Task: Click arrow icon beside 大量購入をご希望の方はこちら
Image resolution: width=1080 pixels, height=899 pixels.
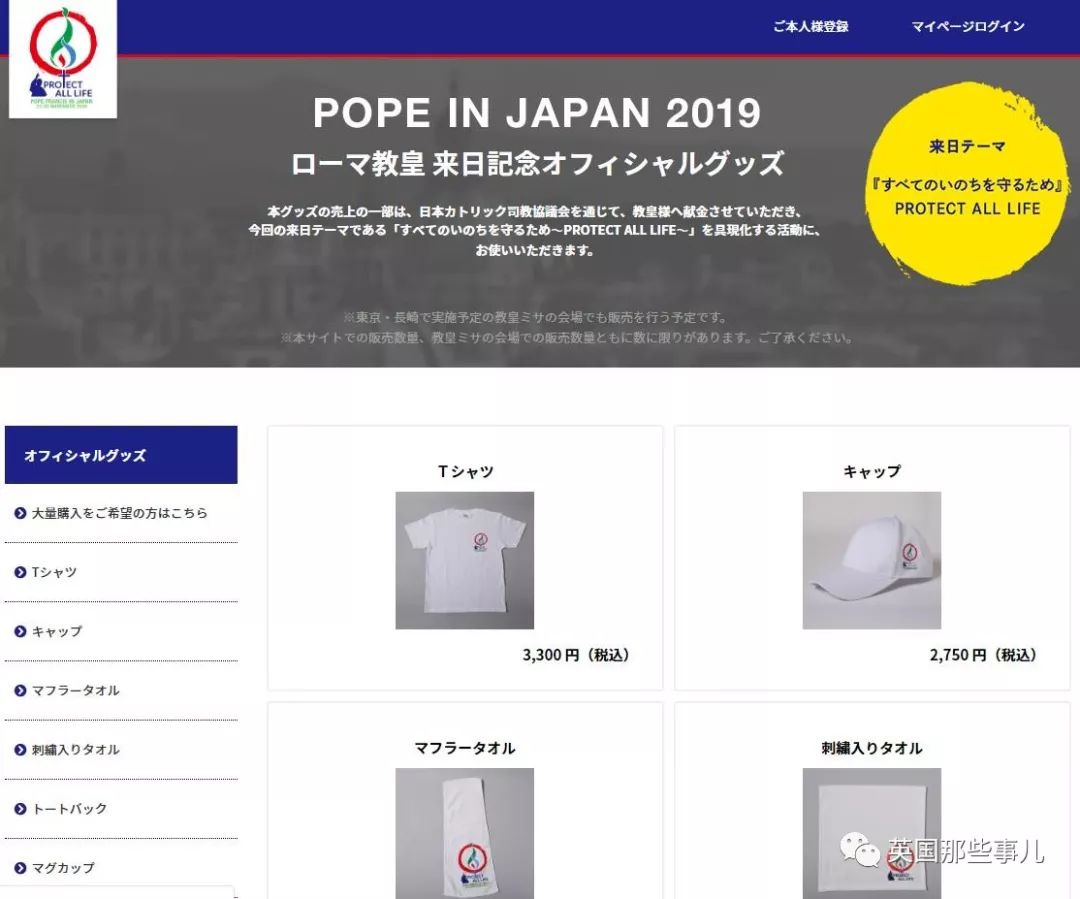Action: 20,513
